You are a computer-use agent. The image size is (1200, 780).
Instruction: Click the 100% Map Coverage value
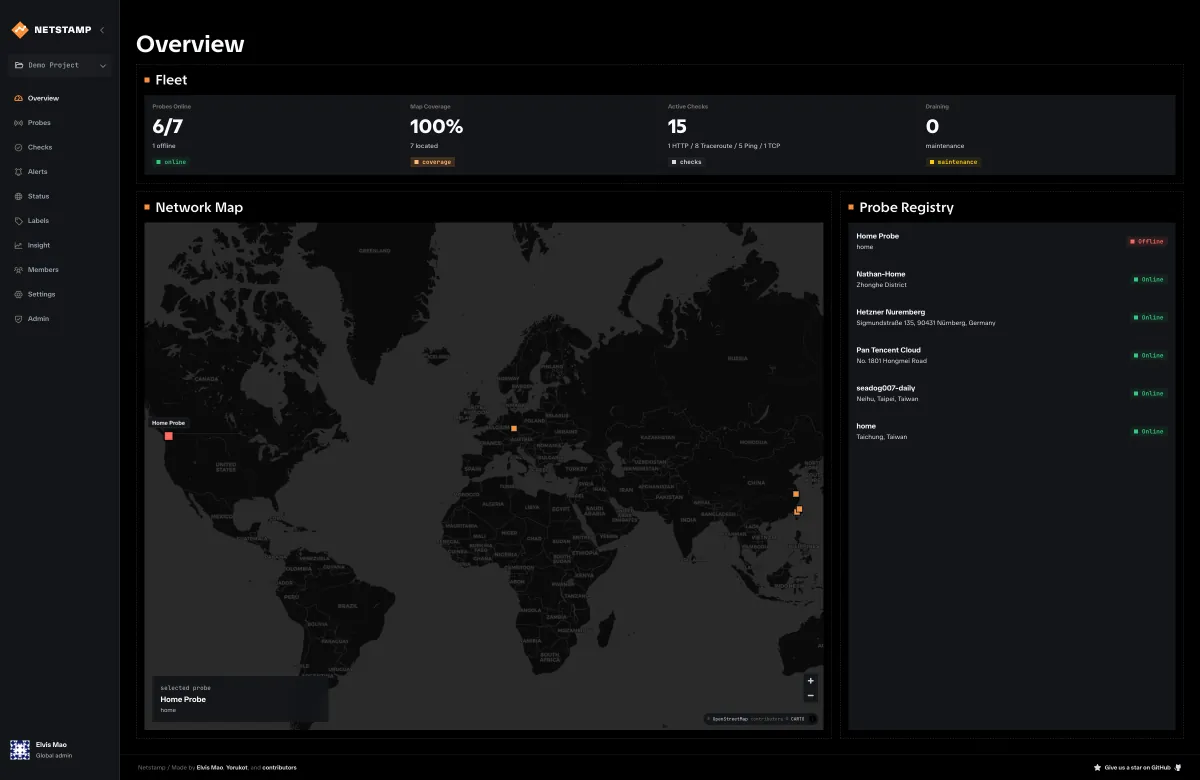click(x=437, y=127)
